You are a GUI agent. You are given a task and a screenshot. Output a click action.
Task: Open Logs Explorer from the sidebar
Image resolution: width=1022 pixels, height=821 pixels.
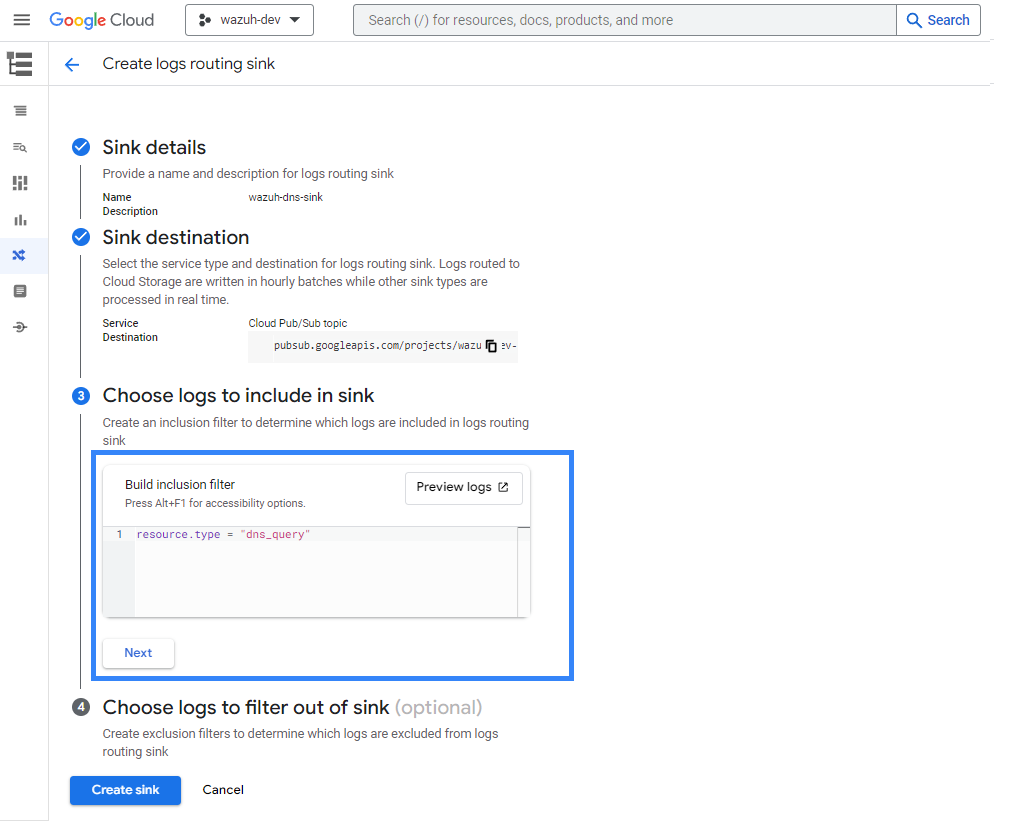pos(20,111)
